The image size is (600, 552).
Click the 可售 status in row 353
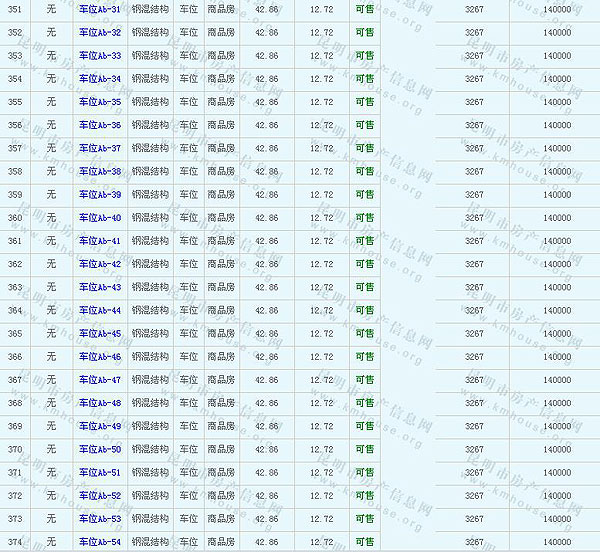pyautogui.click(x=365, y=56)
